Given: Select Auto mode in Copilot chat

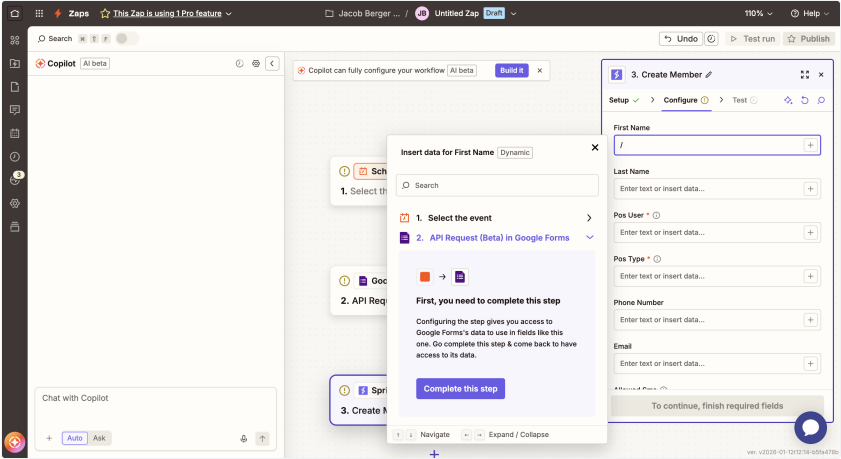Looking at the screenshot, I should coord(75,438).
